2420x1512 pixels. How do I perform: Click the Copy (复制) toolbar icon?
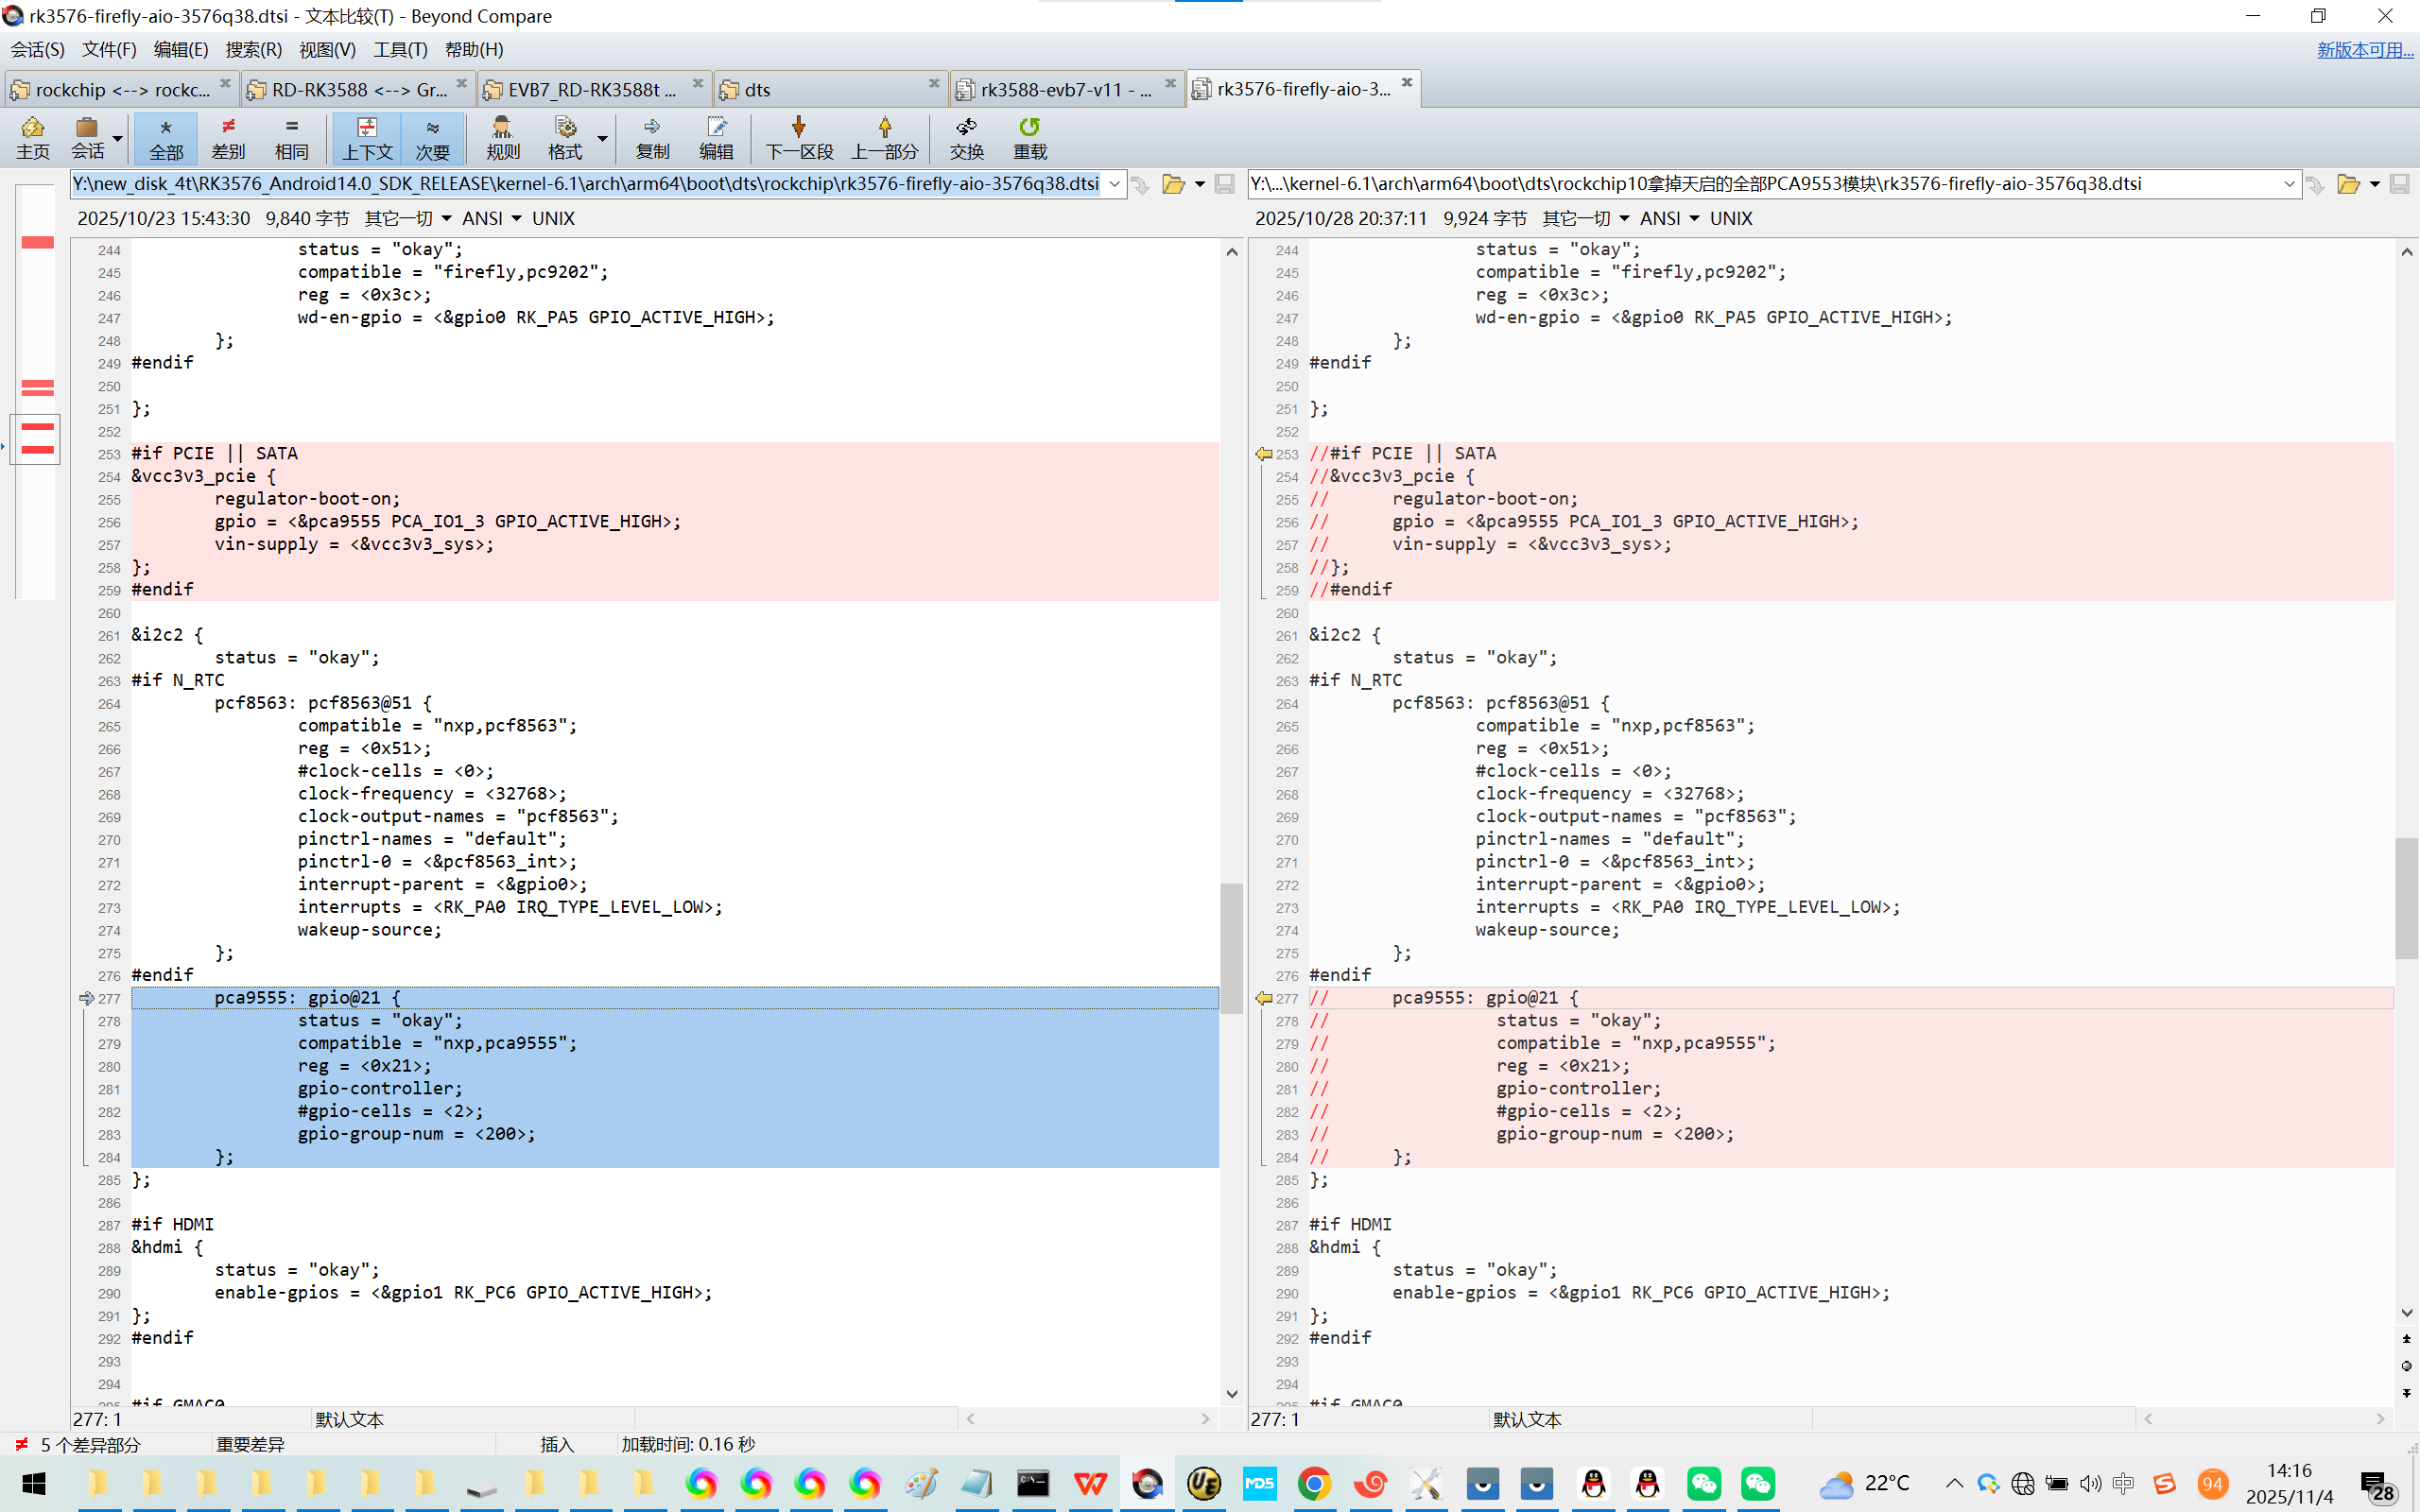652,137
